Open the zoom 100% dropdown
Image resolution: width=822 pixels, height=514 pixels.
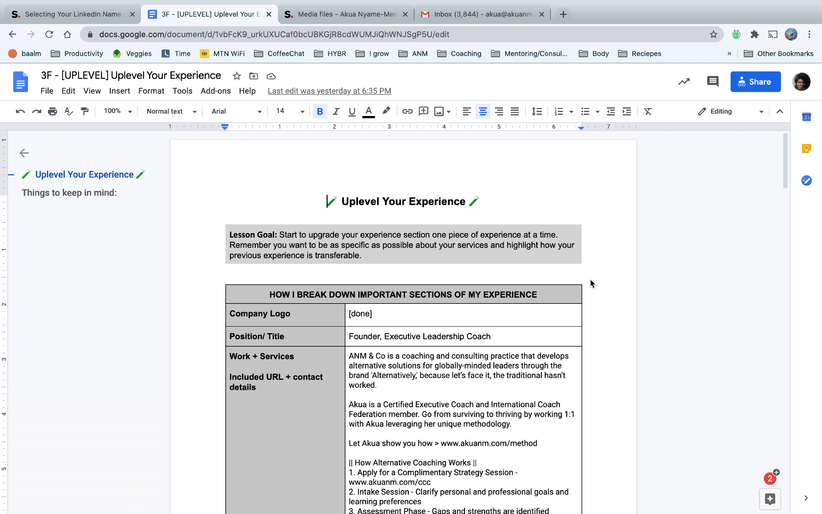coord(117,111)
